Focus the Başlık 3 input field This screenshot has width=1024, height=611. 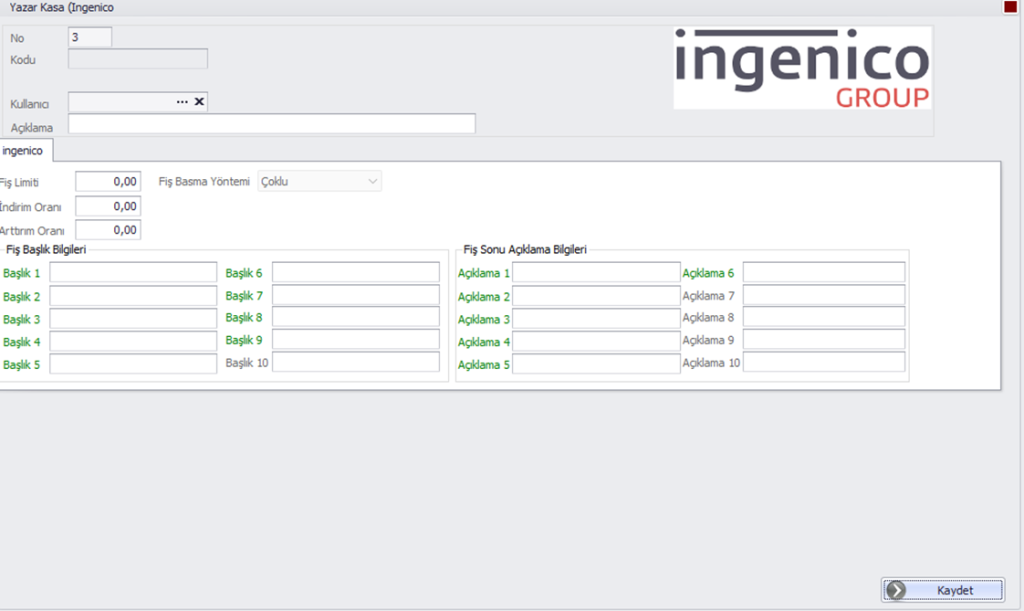pyautogui.click(x=133, y=319)
